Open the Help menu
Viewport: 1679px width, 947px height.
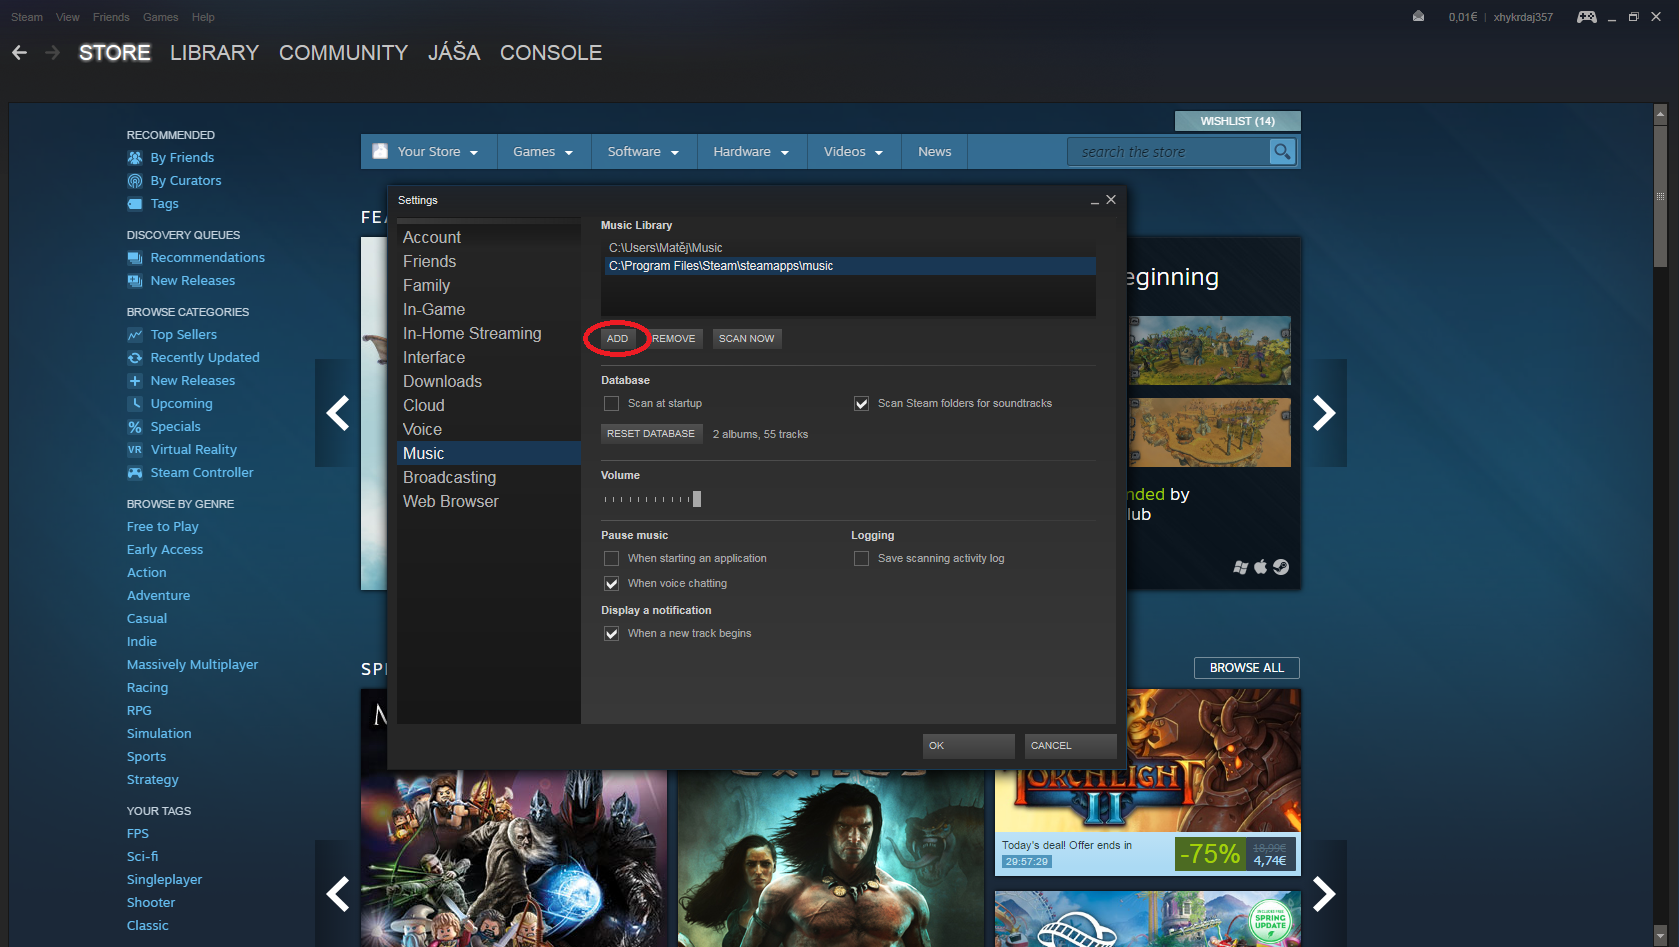203,17
